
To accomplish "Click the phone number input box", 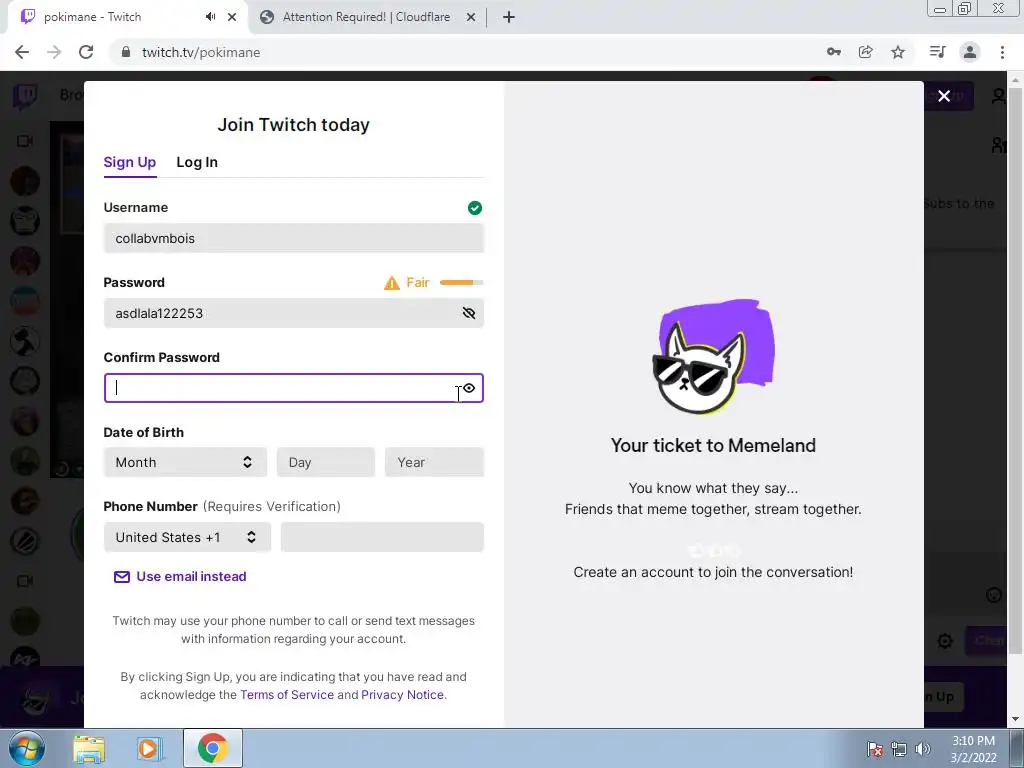I will pyautogui.click(x=382, y=537).
